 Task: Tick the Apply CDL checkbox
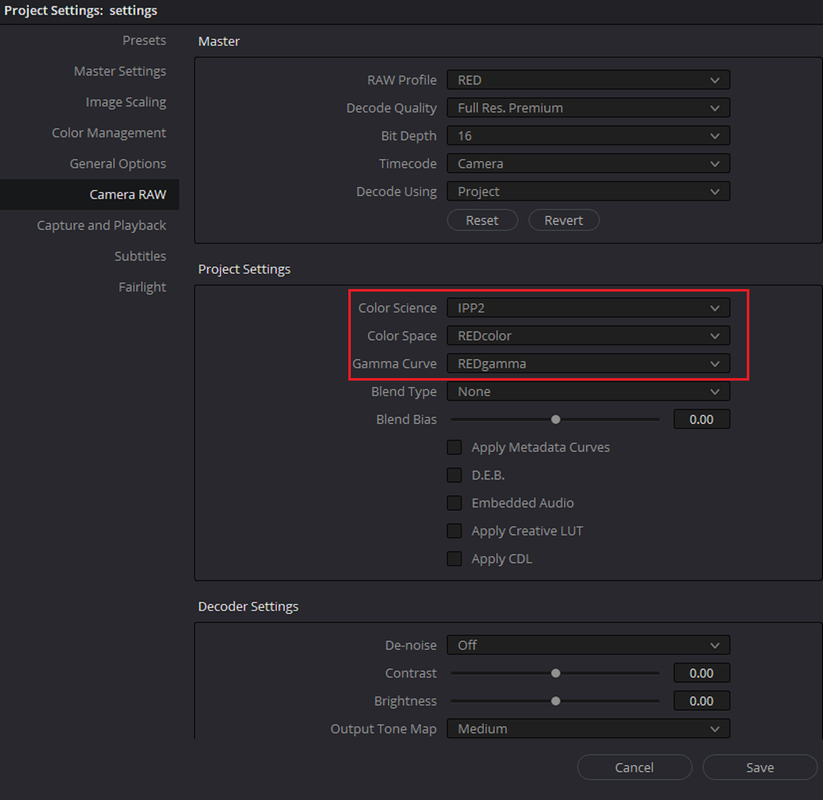tap(455, 559)
